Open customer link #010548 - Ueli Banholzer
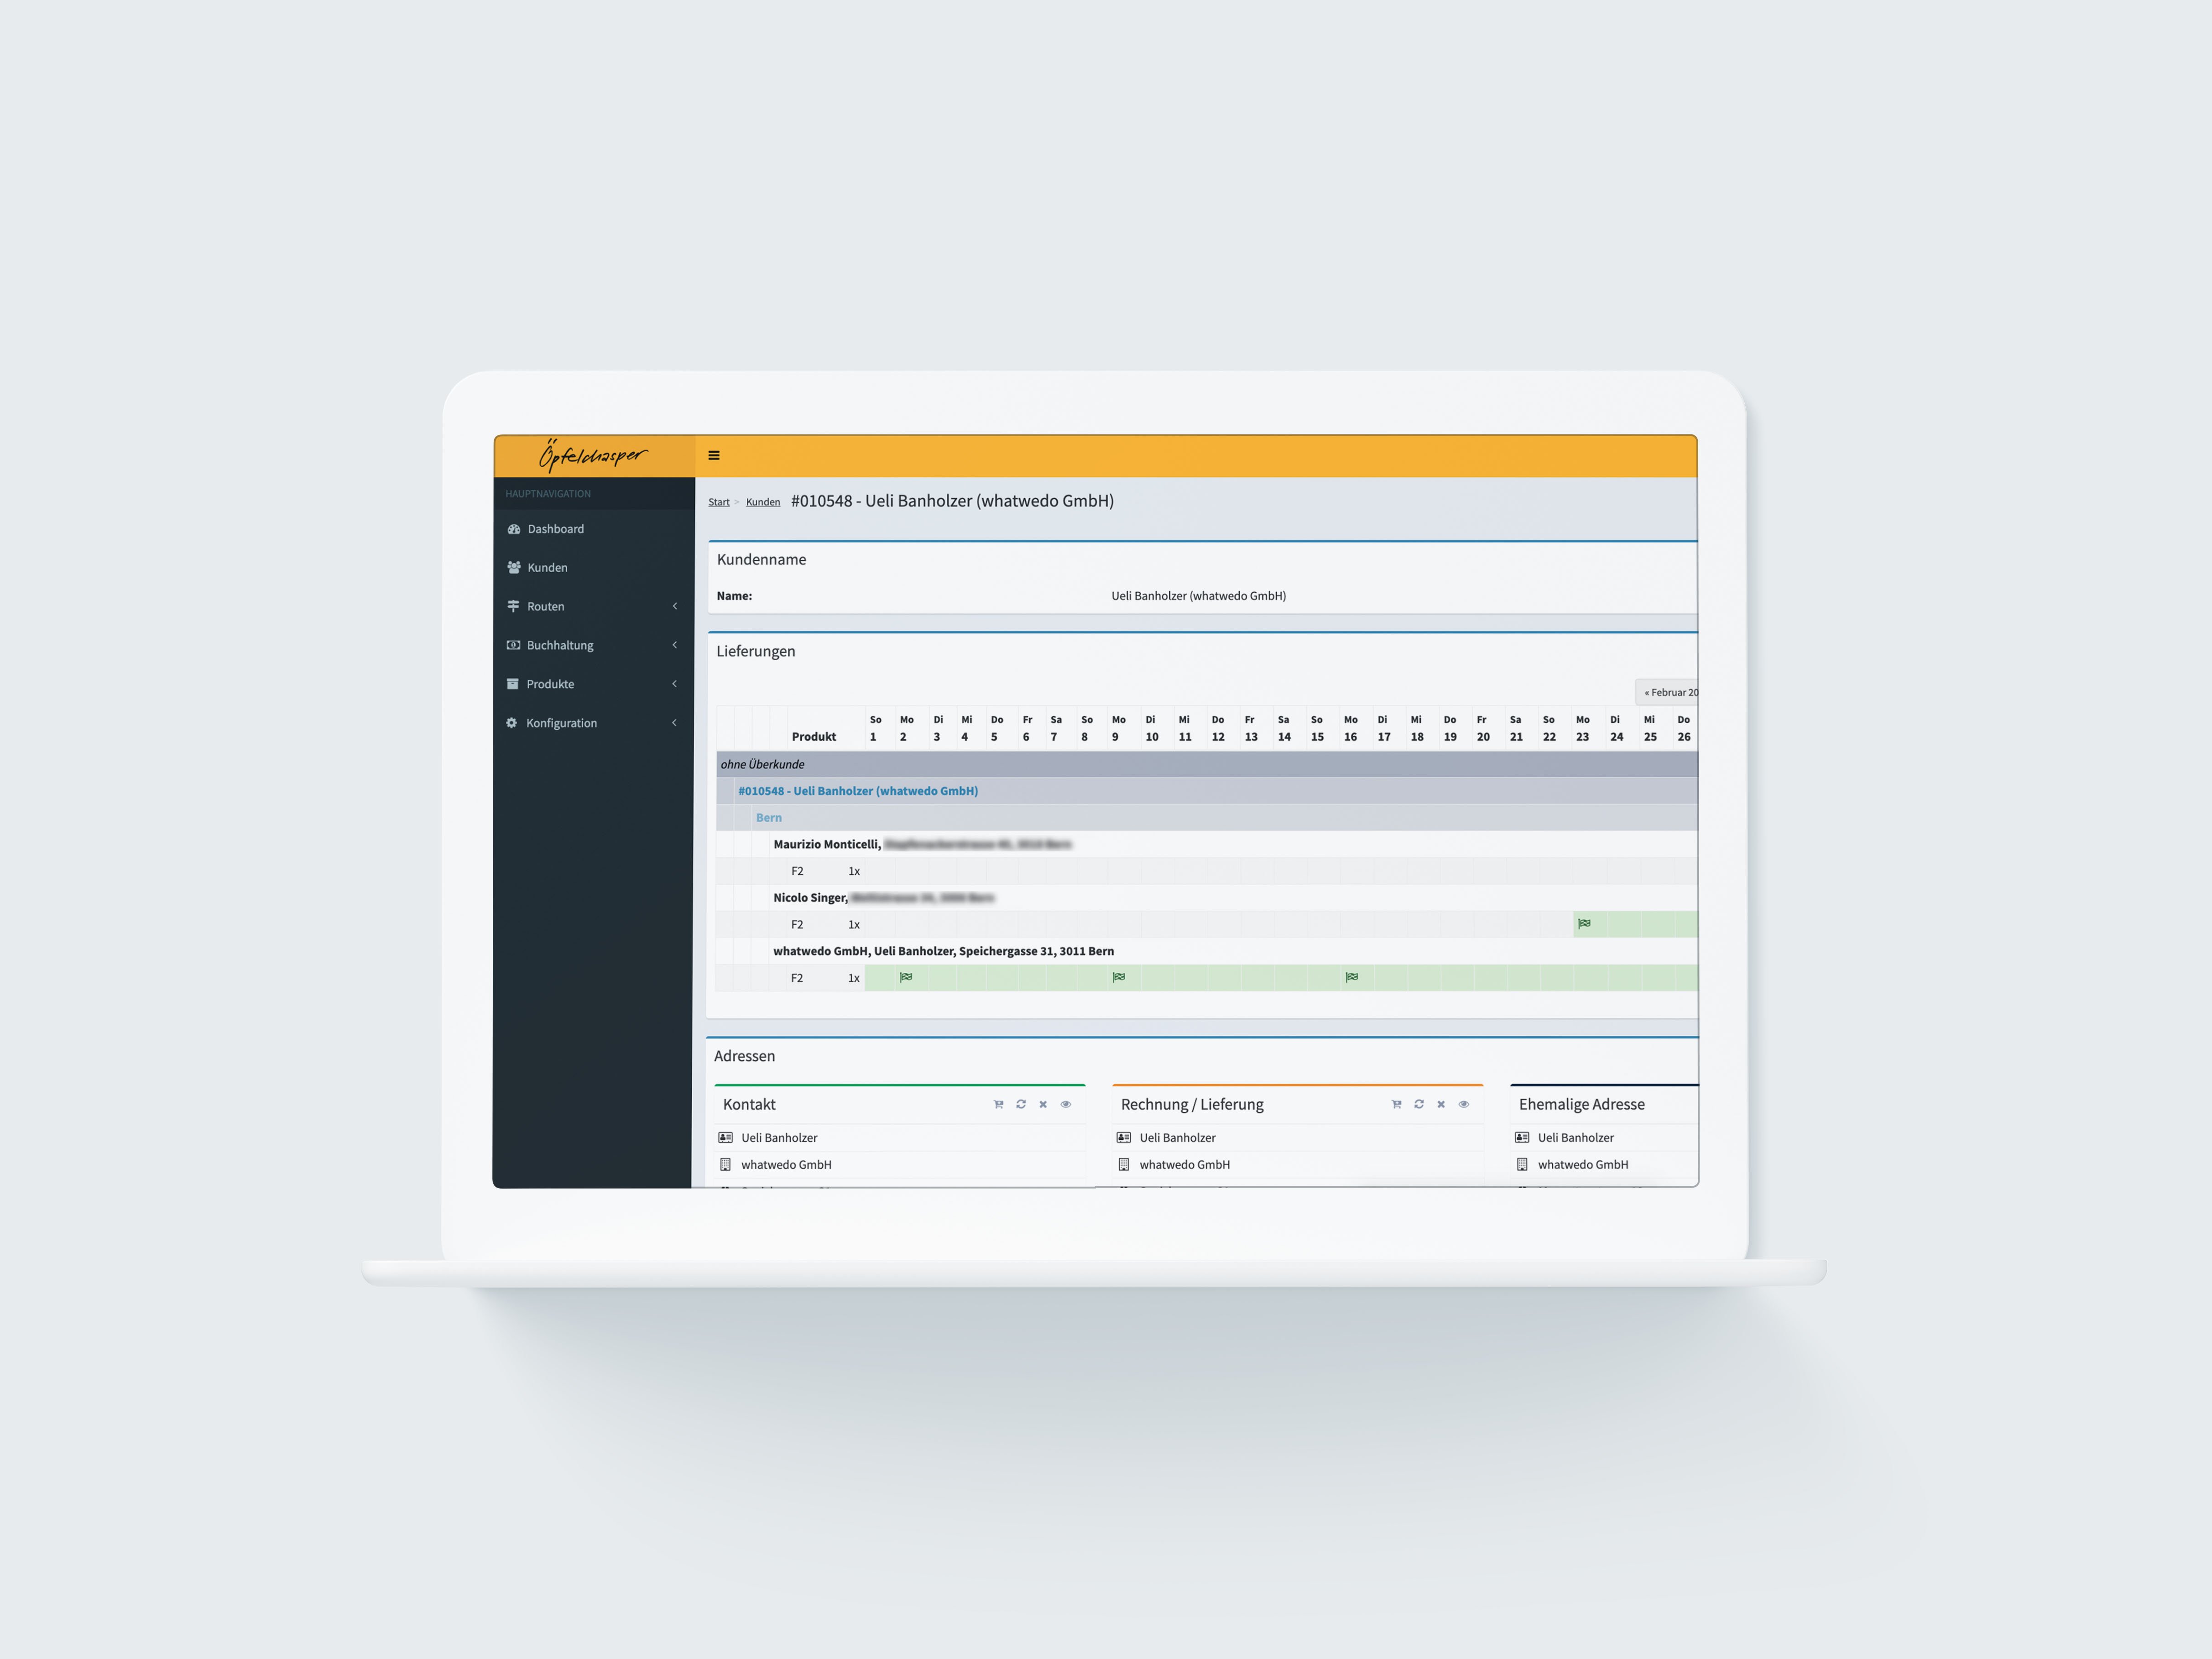This screenshot has width=2212, height=1659. 858,791
